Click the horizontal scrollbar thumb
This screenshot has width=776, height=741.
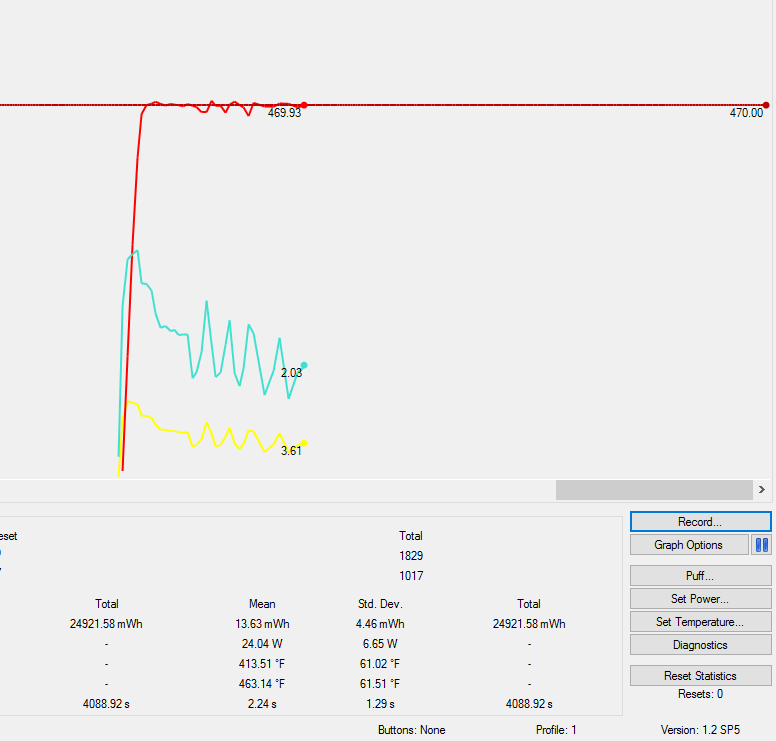pos(653,490)
